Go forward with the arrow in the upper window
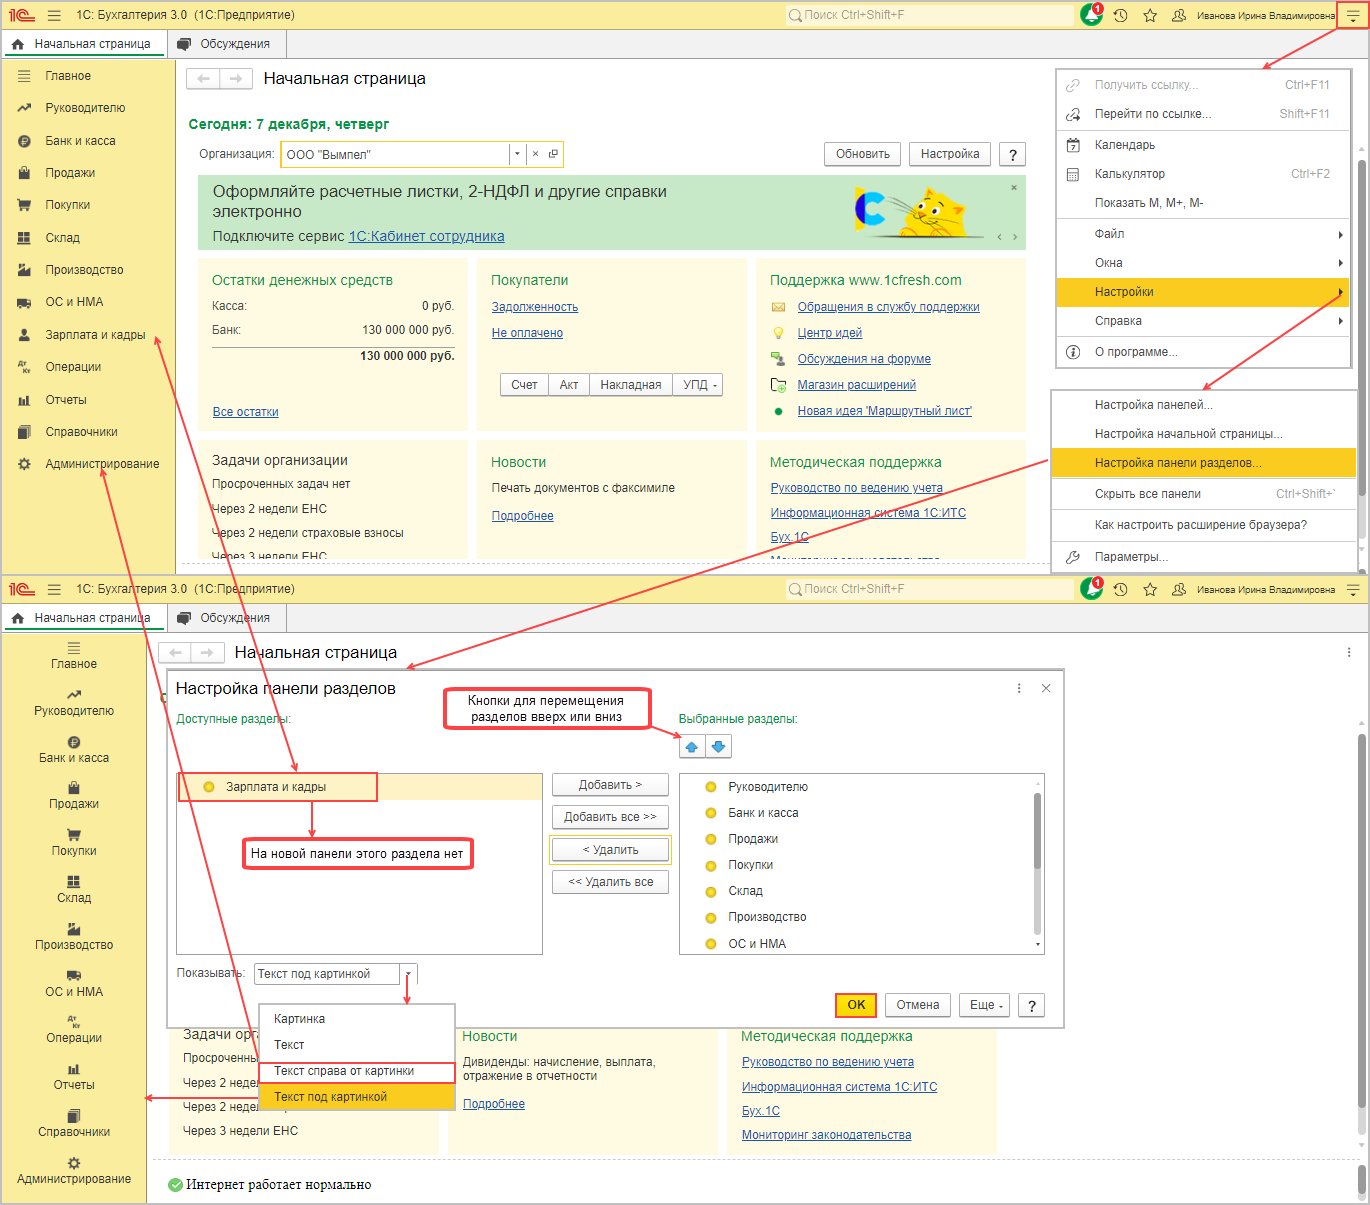Screen dimensions: 1370x1205 (236, 79)
